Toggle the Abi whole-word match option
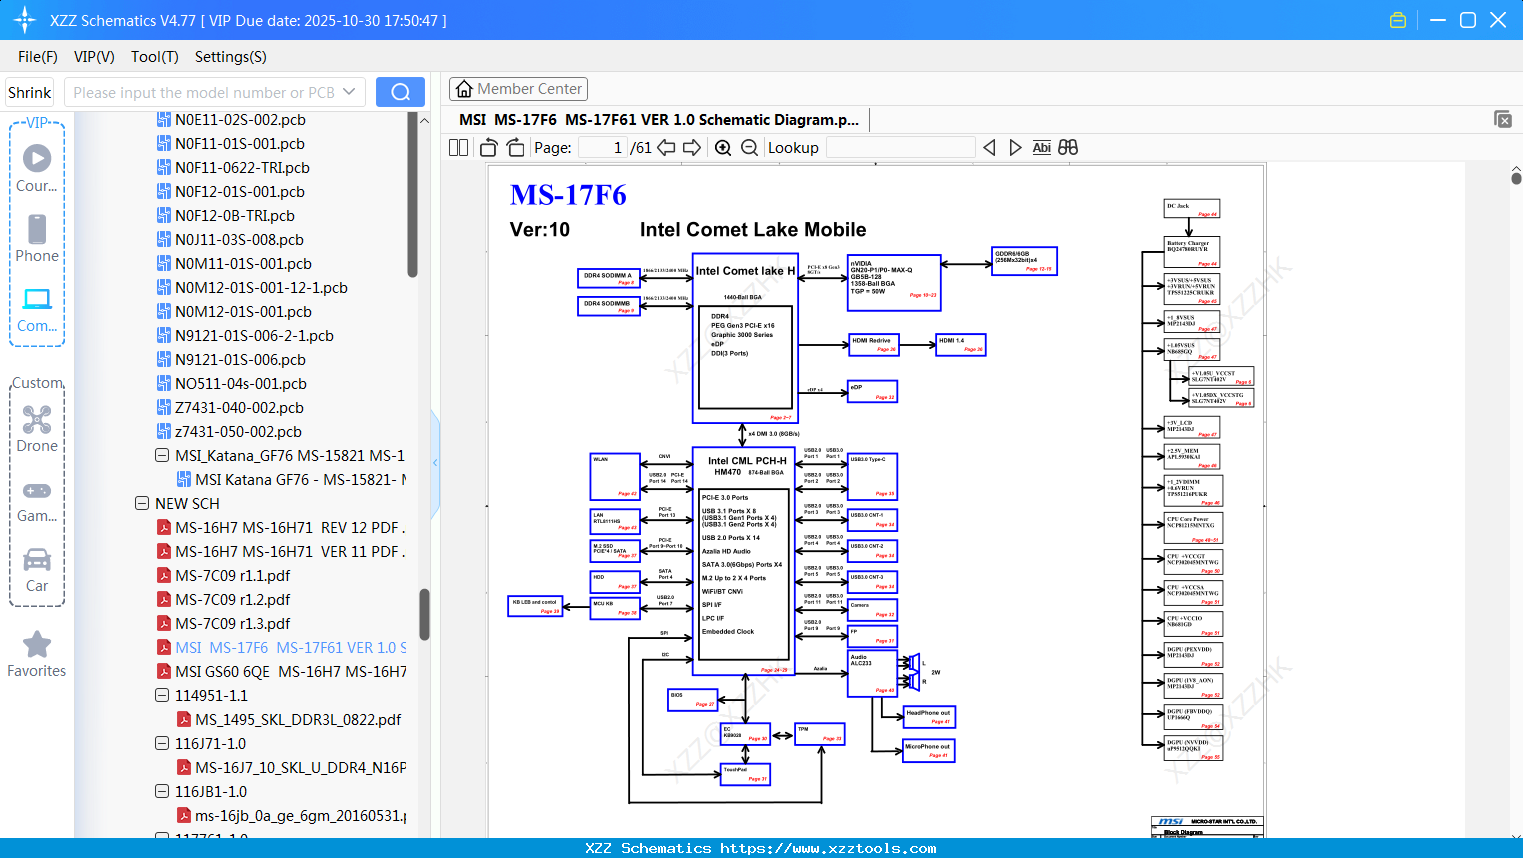 click(x=1041, y=147)
